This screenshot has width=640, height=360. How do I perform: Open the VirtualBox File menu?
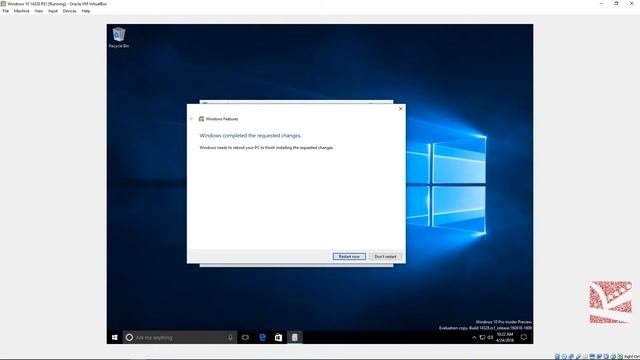pos(6,11)
